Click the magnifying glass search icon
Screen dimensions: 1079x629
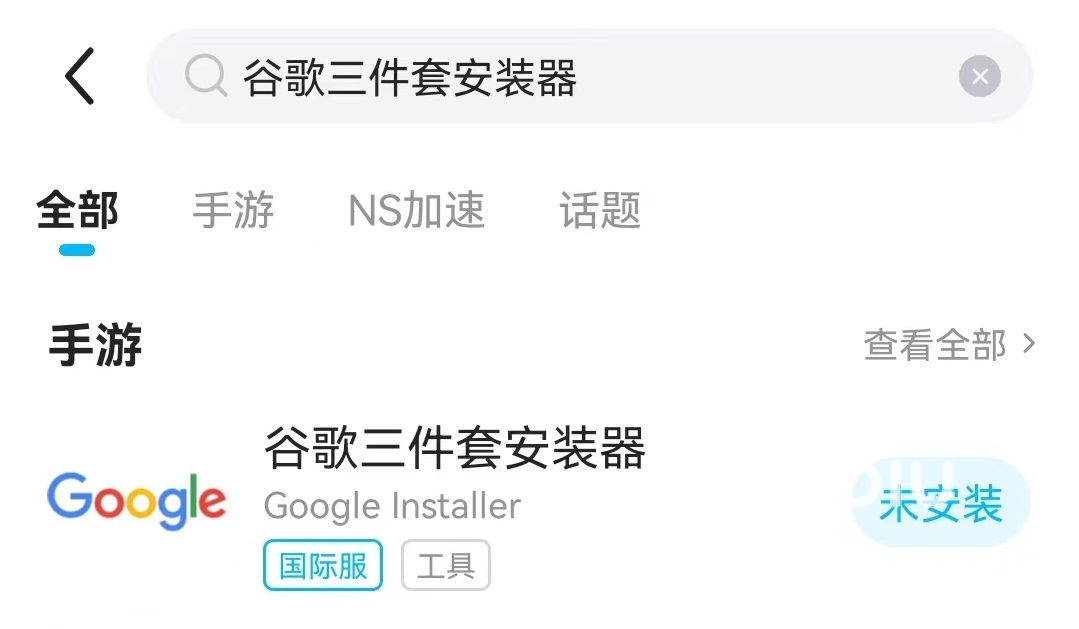pos(206,76)
